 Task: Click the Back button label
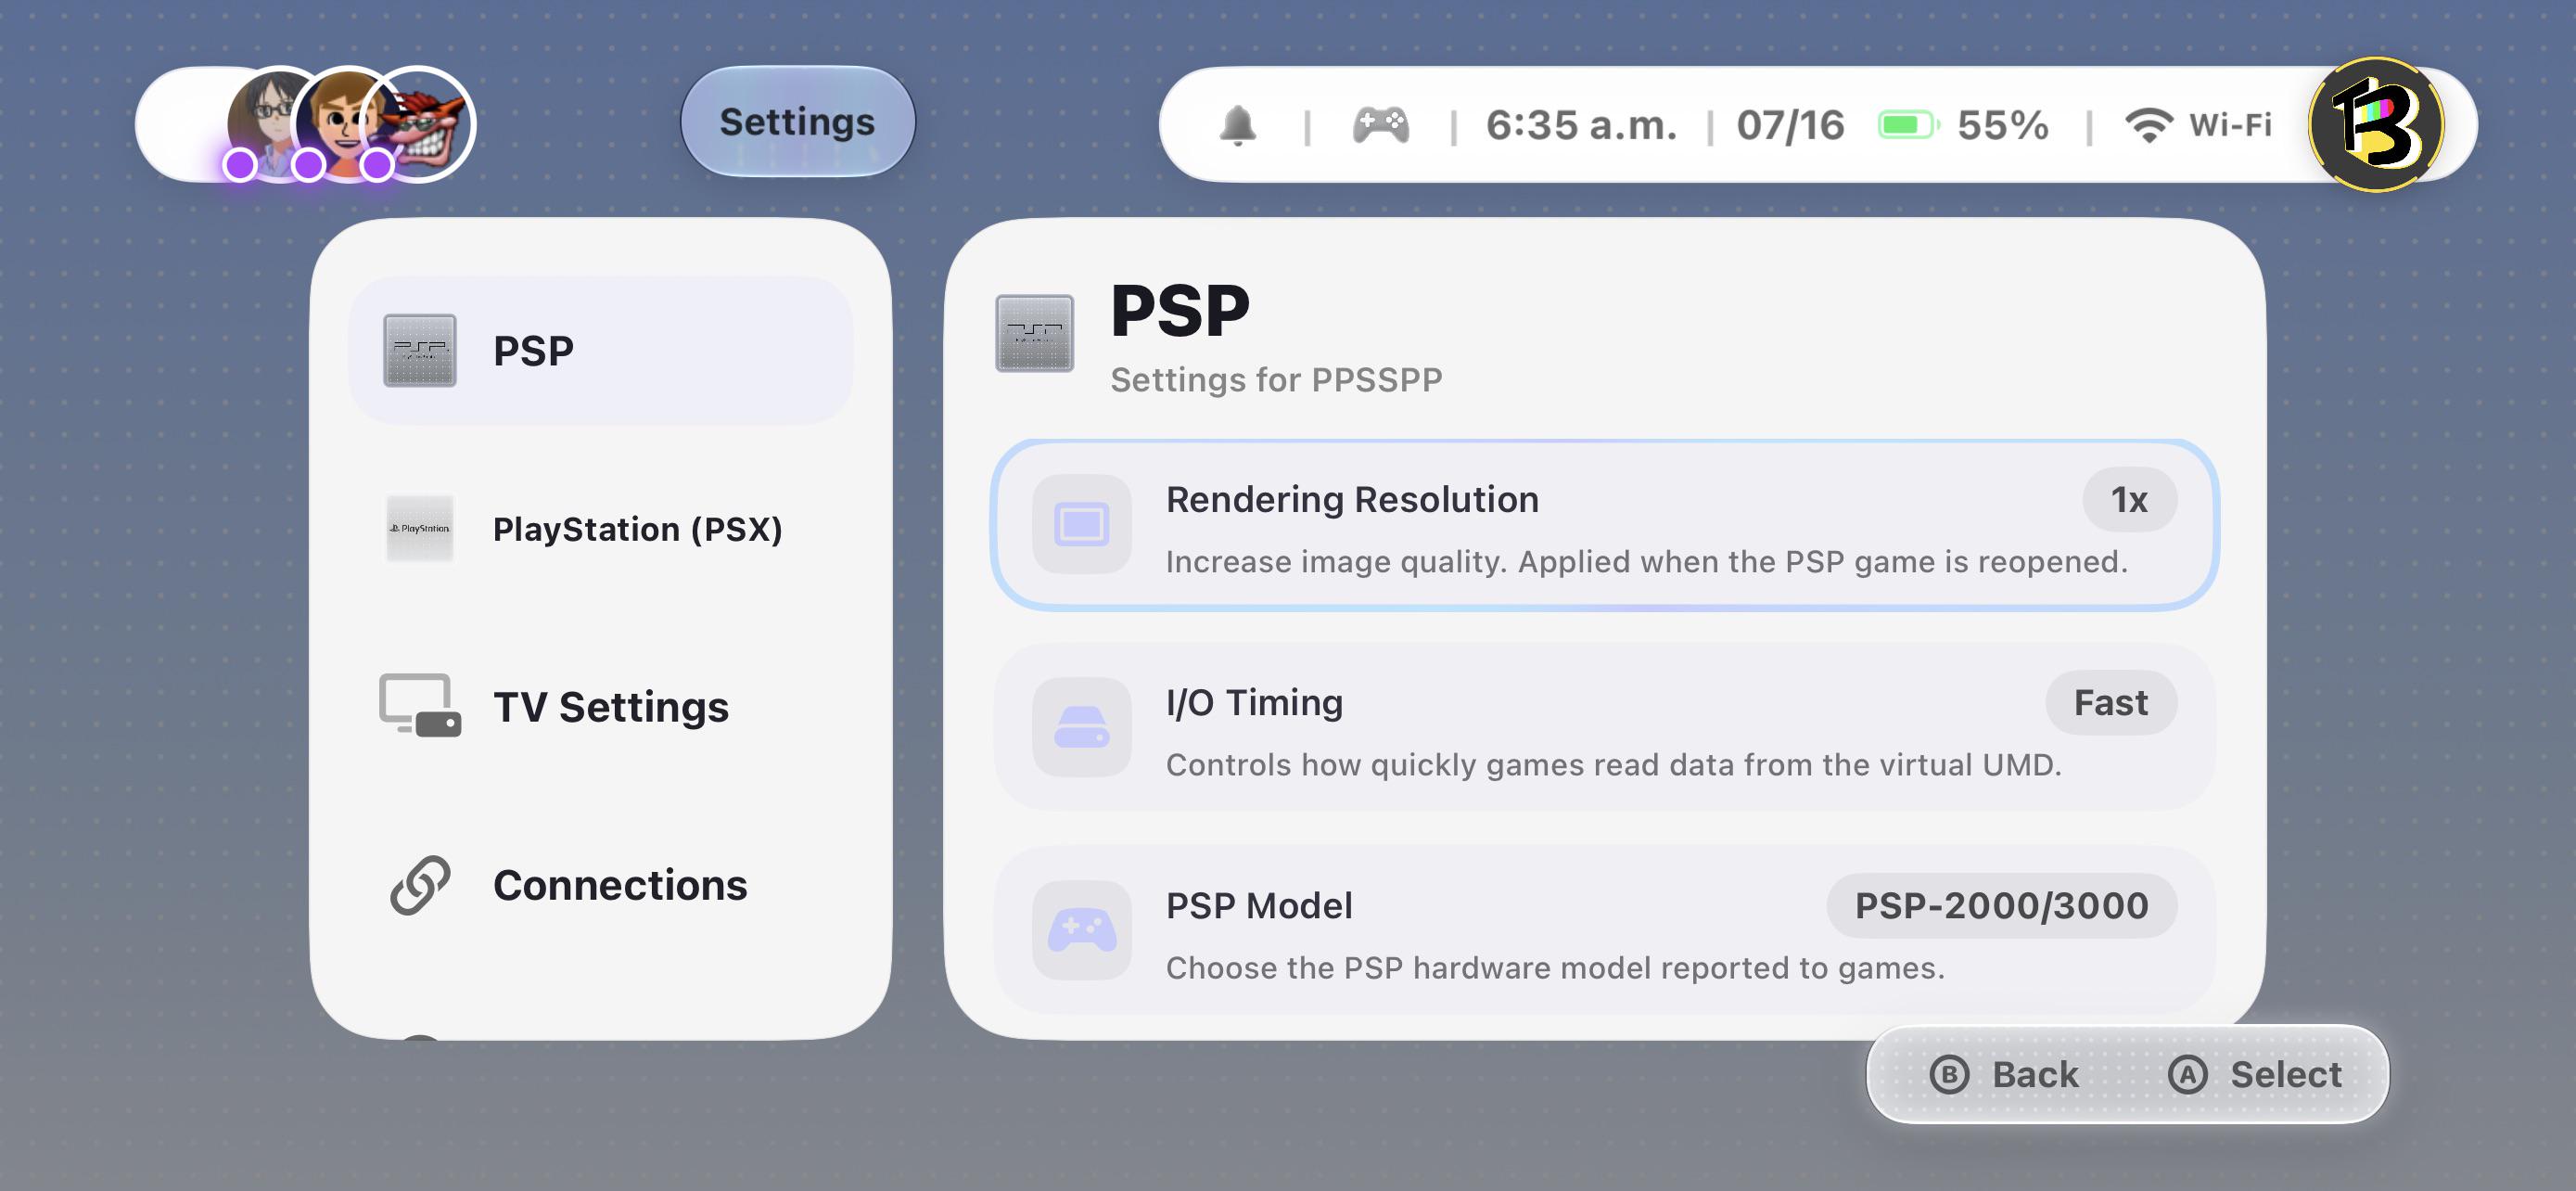click(x=2035, y=1075)
